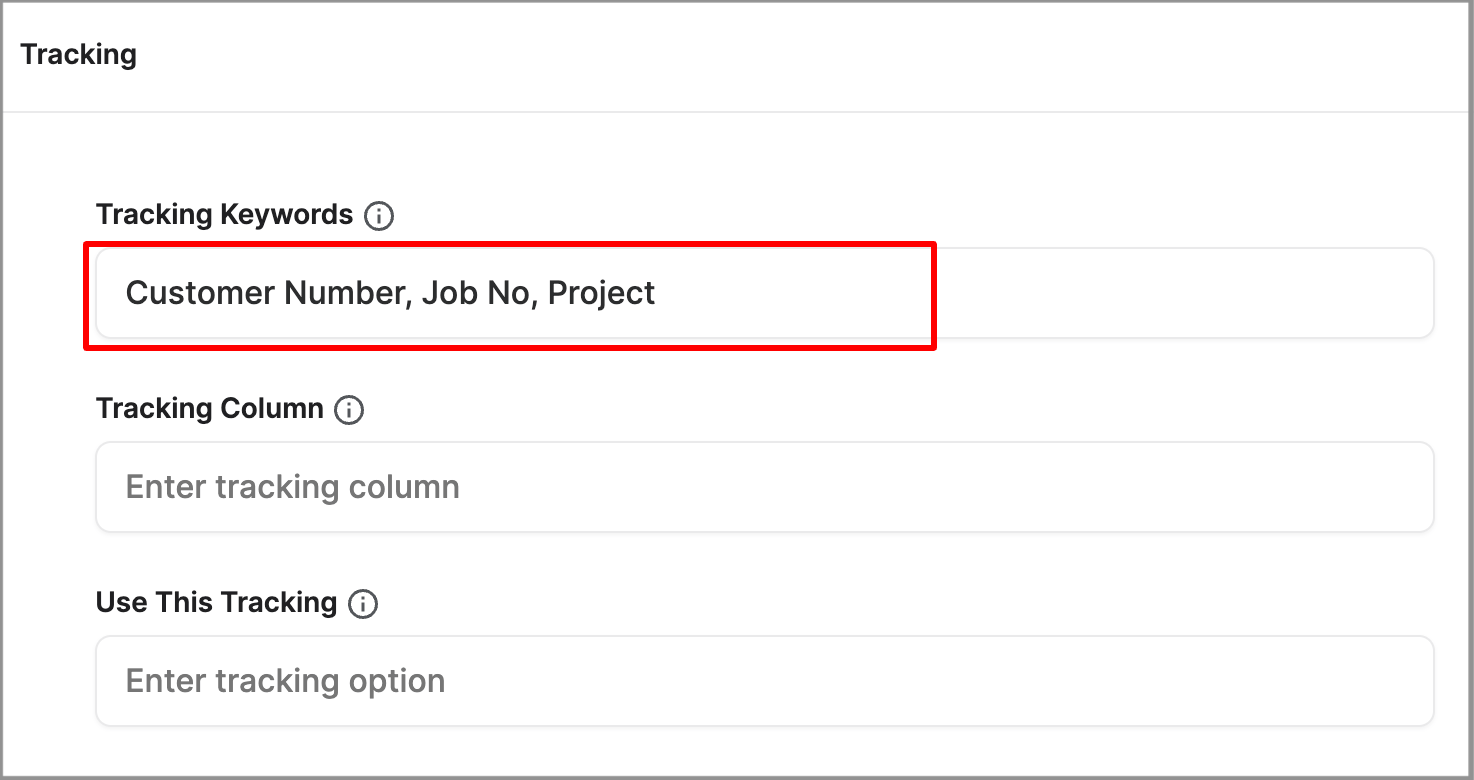The width and height of the screenshot is (1474, 780).
Task: Click the Tracking Column label
Action: [209, 408]
